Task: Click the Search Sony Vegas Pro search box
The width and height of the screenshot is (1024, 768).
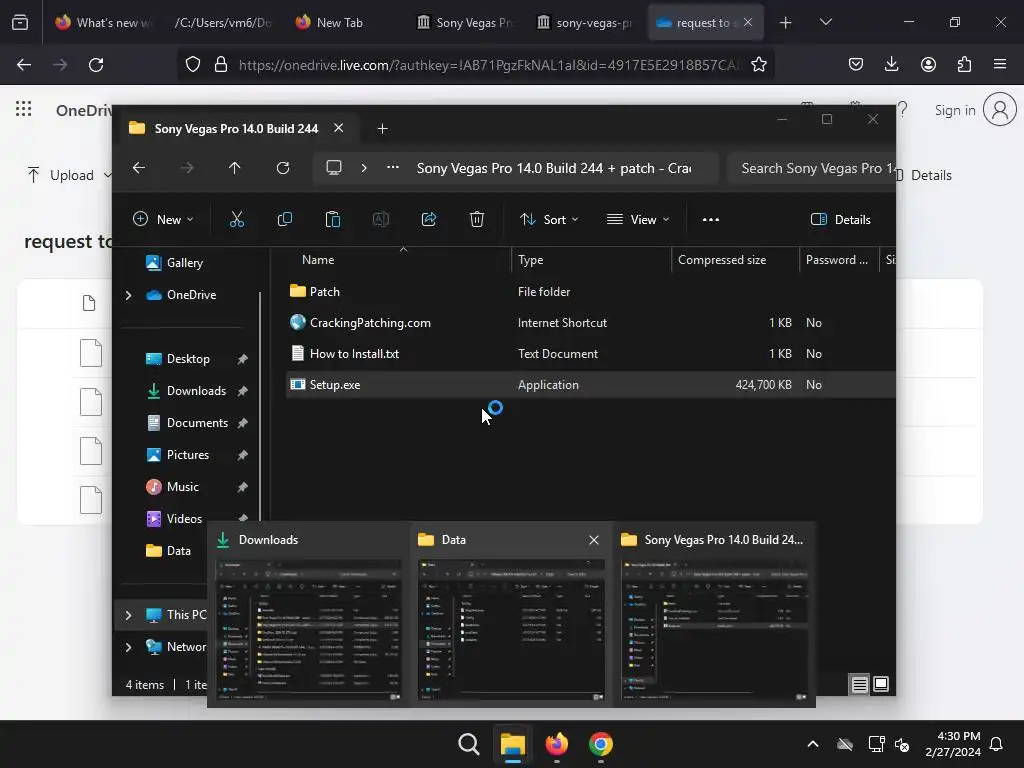Action: 811,168
